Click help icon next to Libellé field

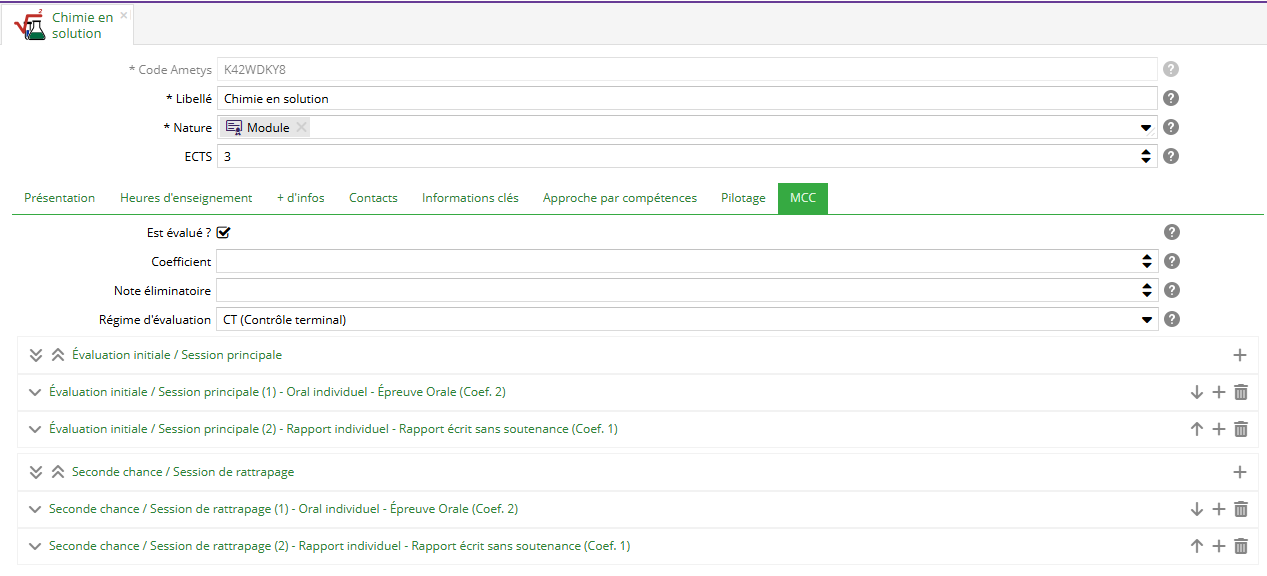click(1171, 98)
